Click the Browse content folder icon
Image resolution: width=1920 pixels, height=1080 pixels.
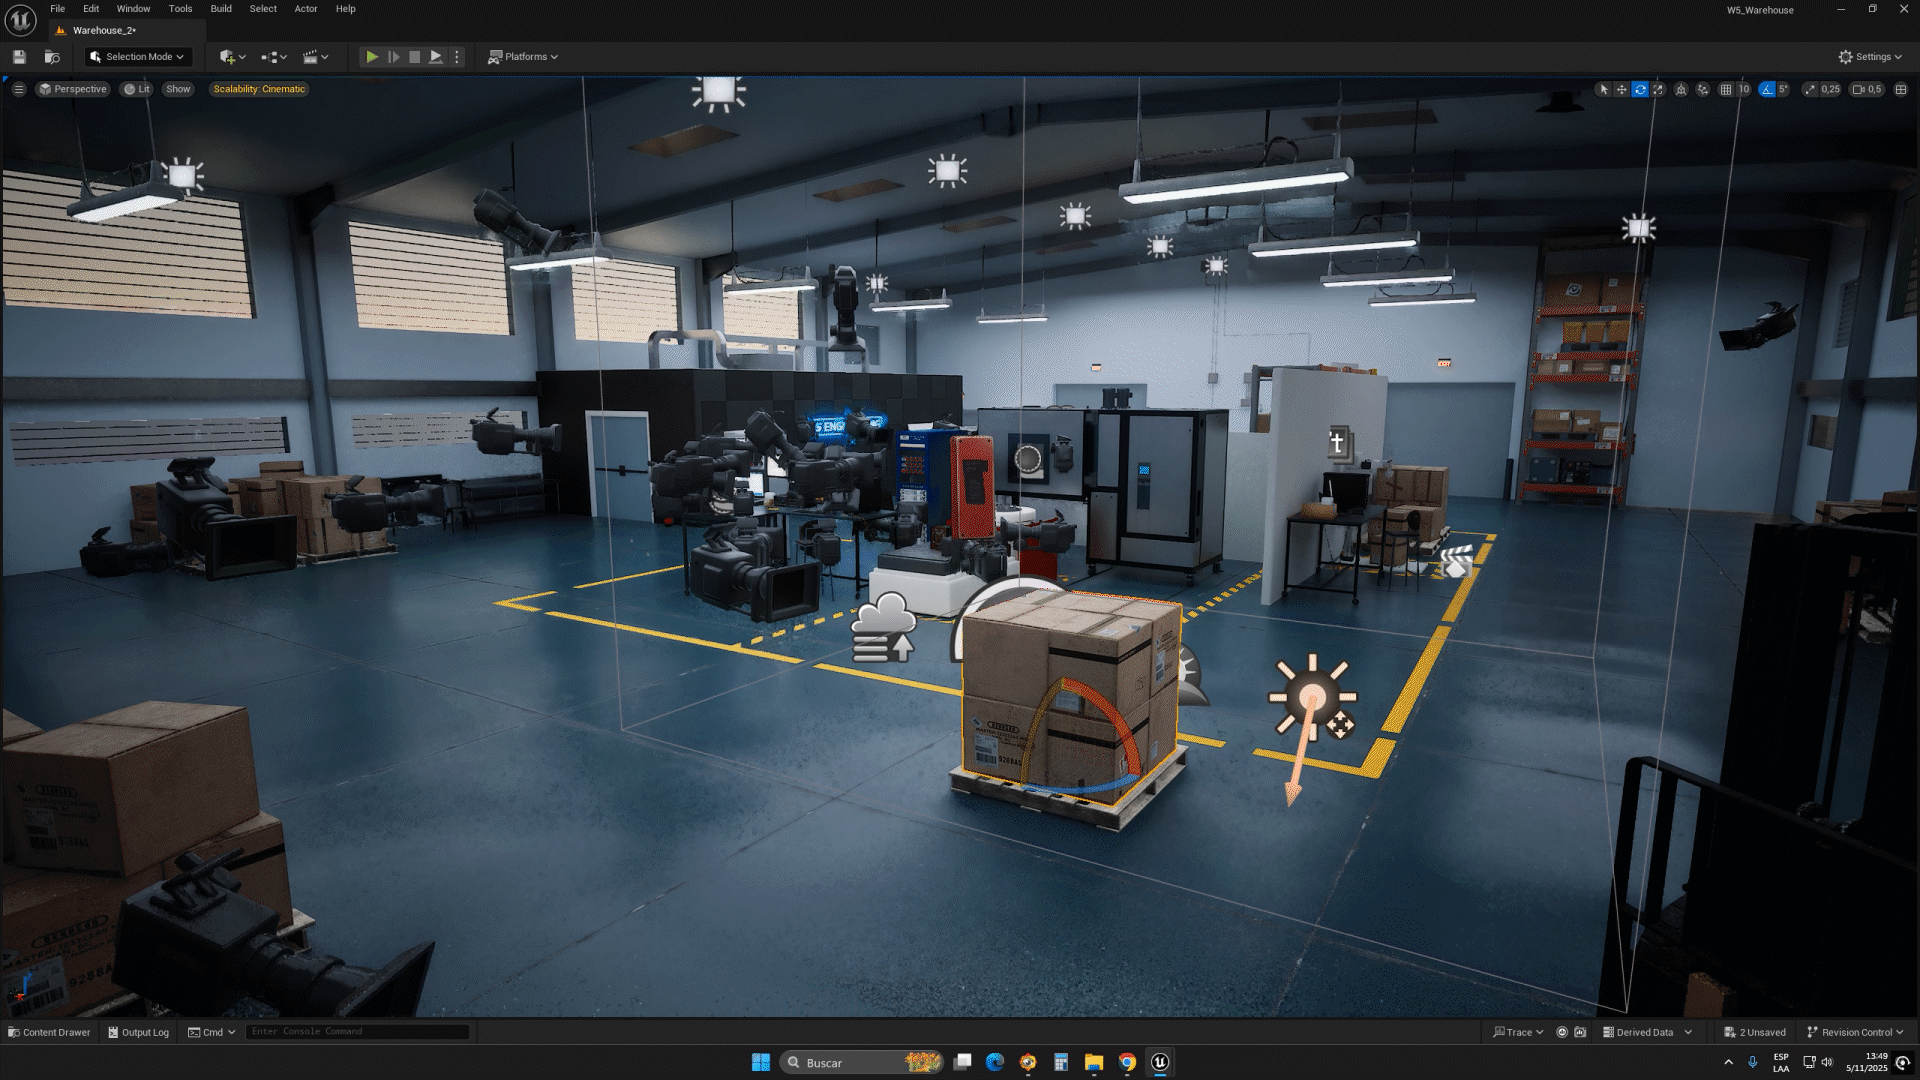click(52, 57)
